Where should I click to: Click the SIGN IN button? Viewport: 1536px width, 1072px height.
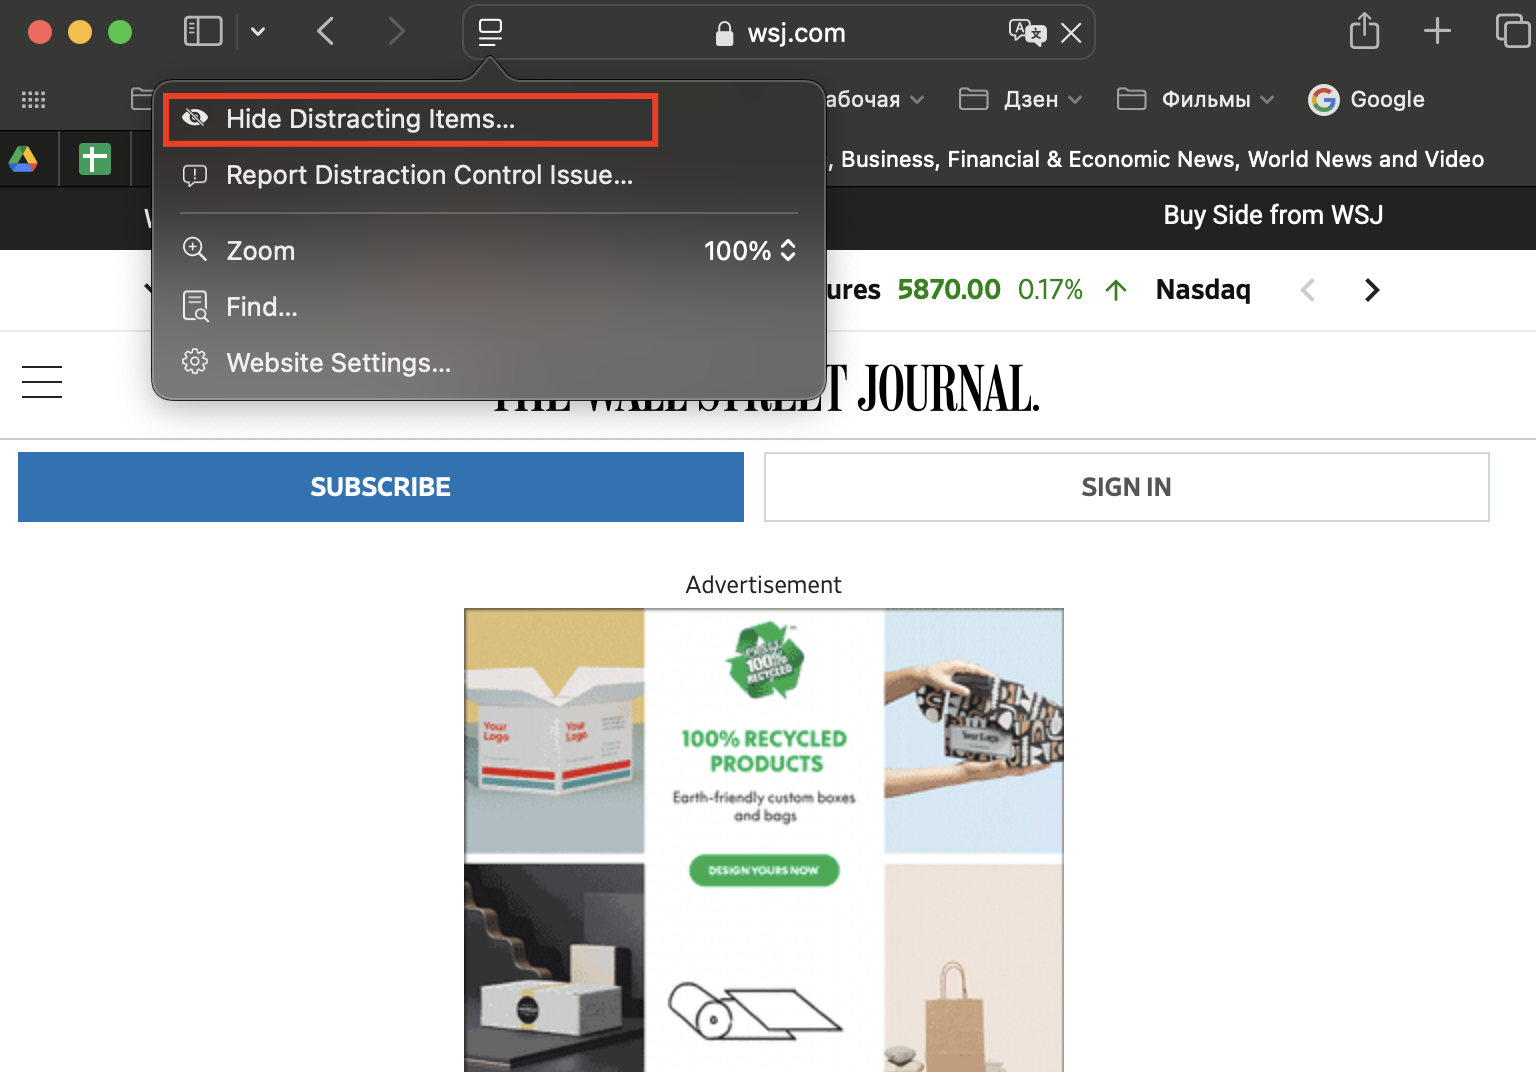(1127, 487)
